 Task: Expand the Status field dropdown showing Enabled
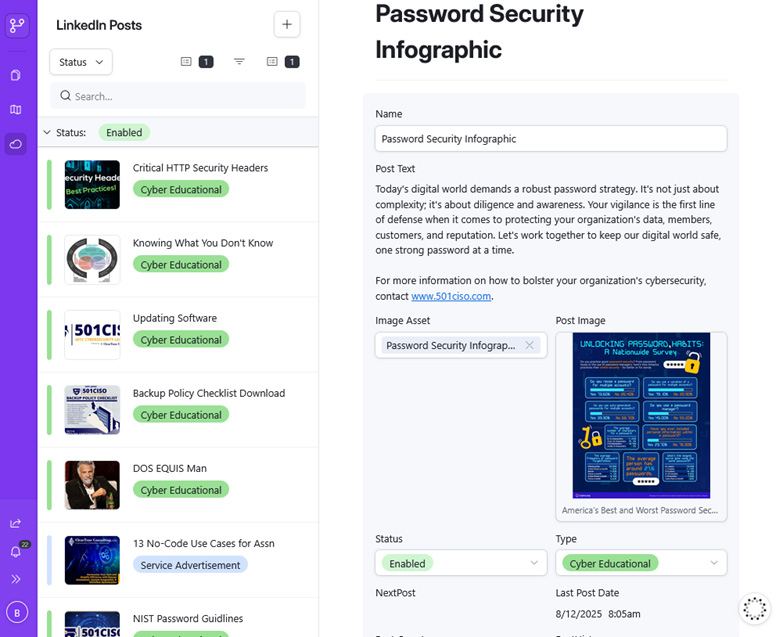coord(460,563)
